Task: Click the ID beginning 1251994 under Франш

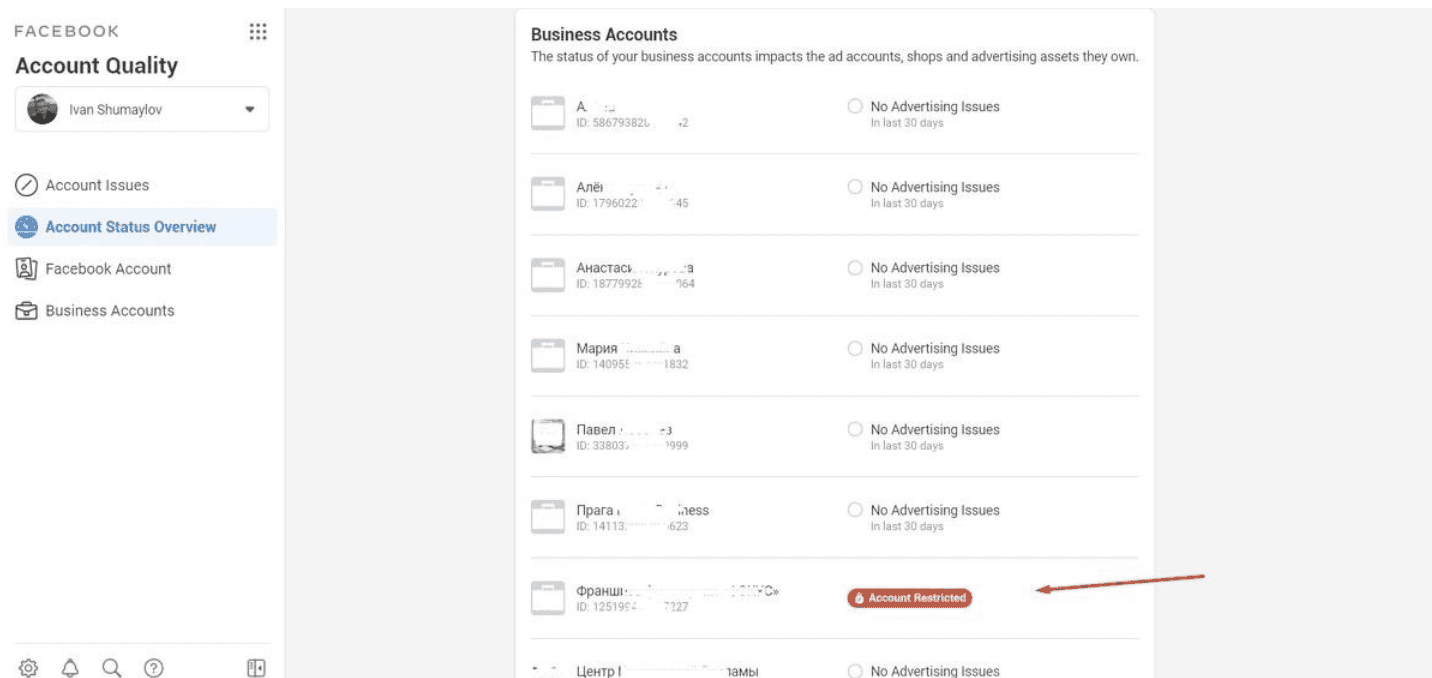Action: (x=633, y=607)
